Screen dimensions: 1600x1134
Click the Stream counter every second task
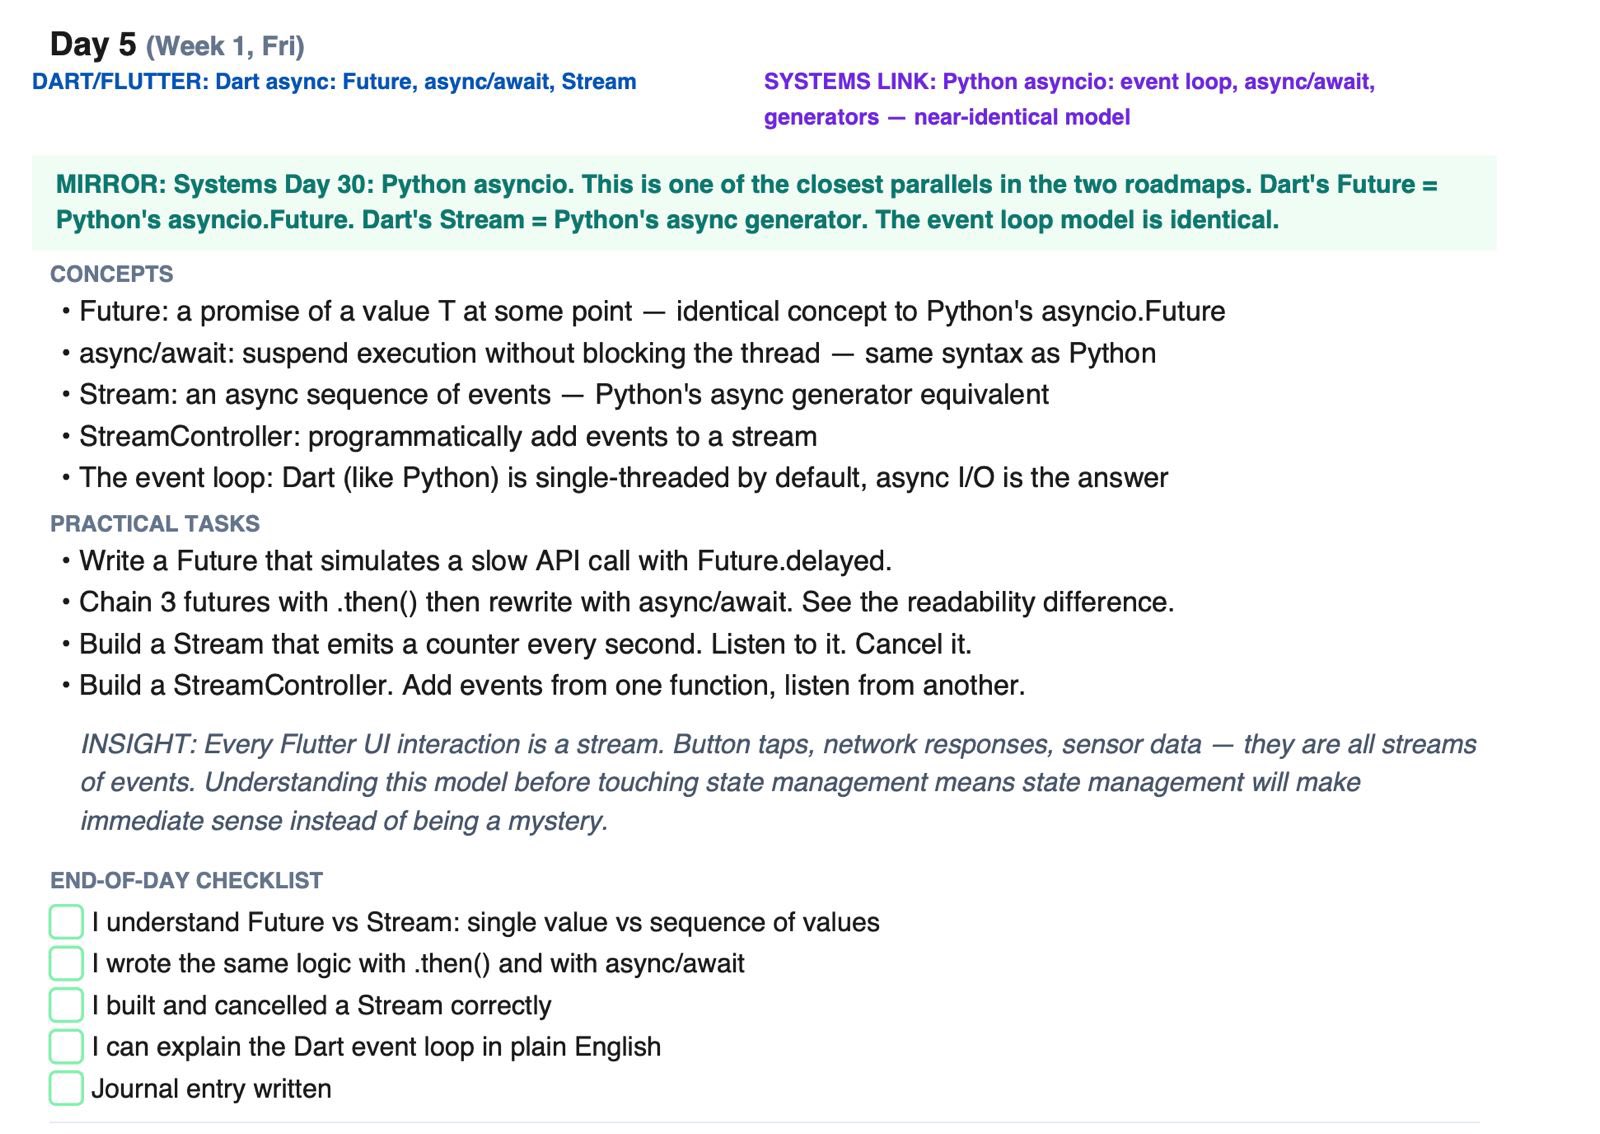525,644
